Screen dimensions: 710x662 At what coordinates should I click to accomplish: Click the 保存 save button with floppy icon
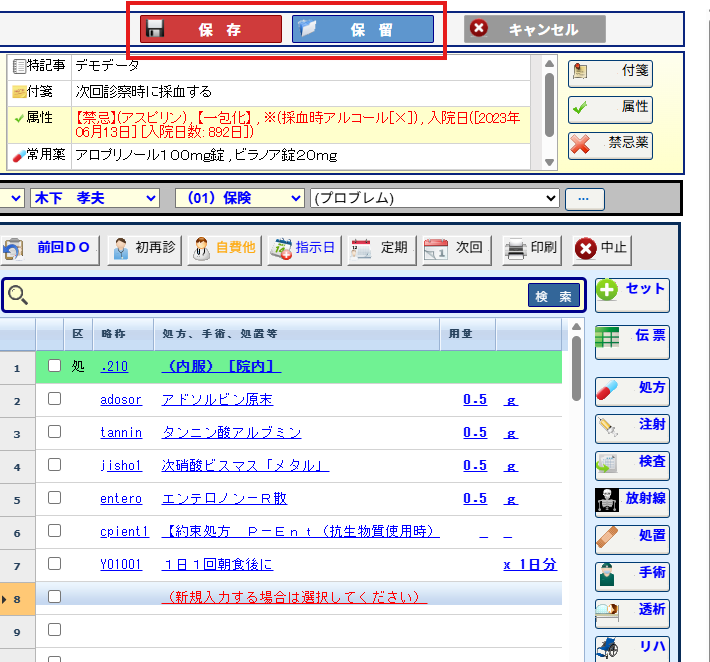point(210,29)
